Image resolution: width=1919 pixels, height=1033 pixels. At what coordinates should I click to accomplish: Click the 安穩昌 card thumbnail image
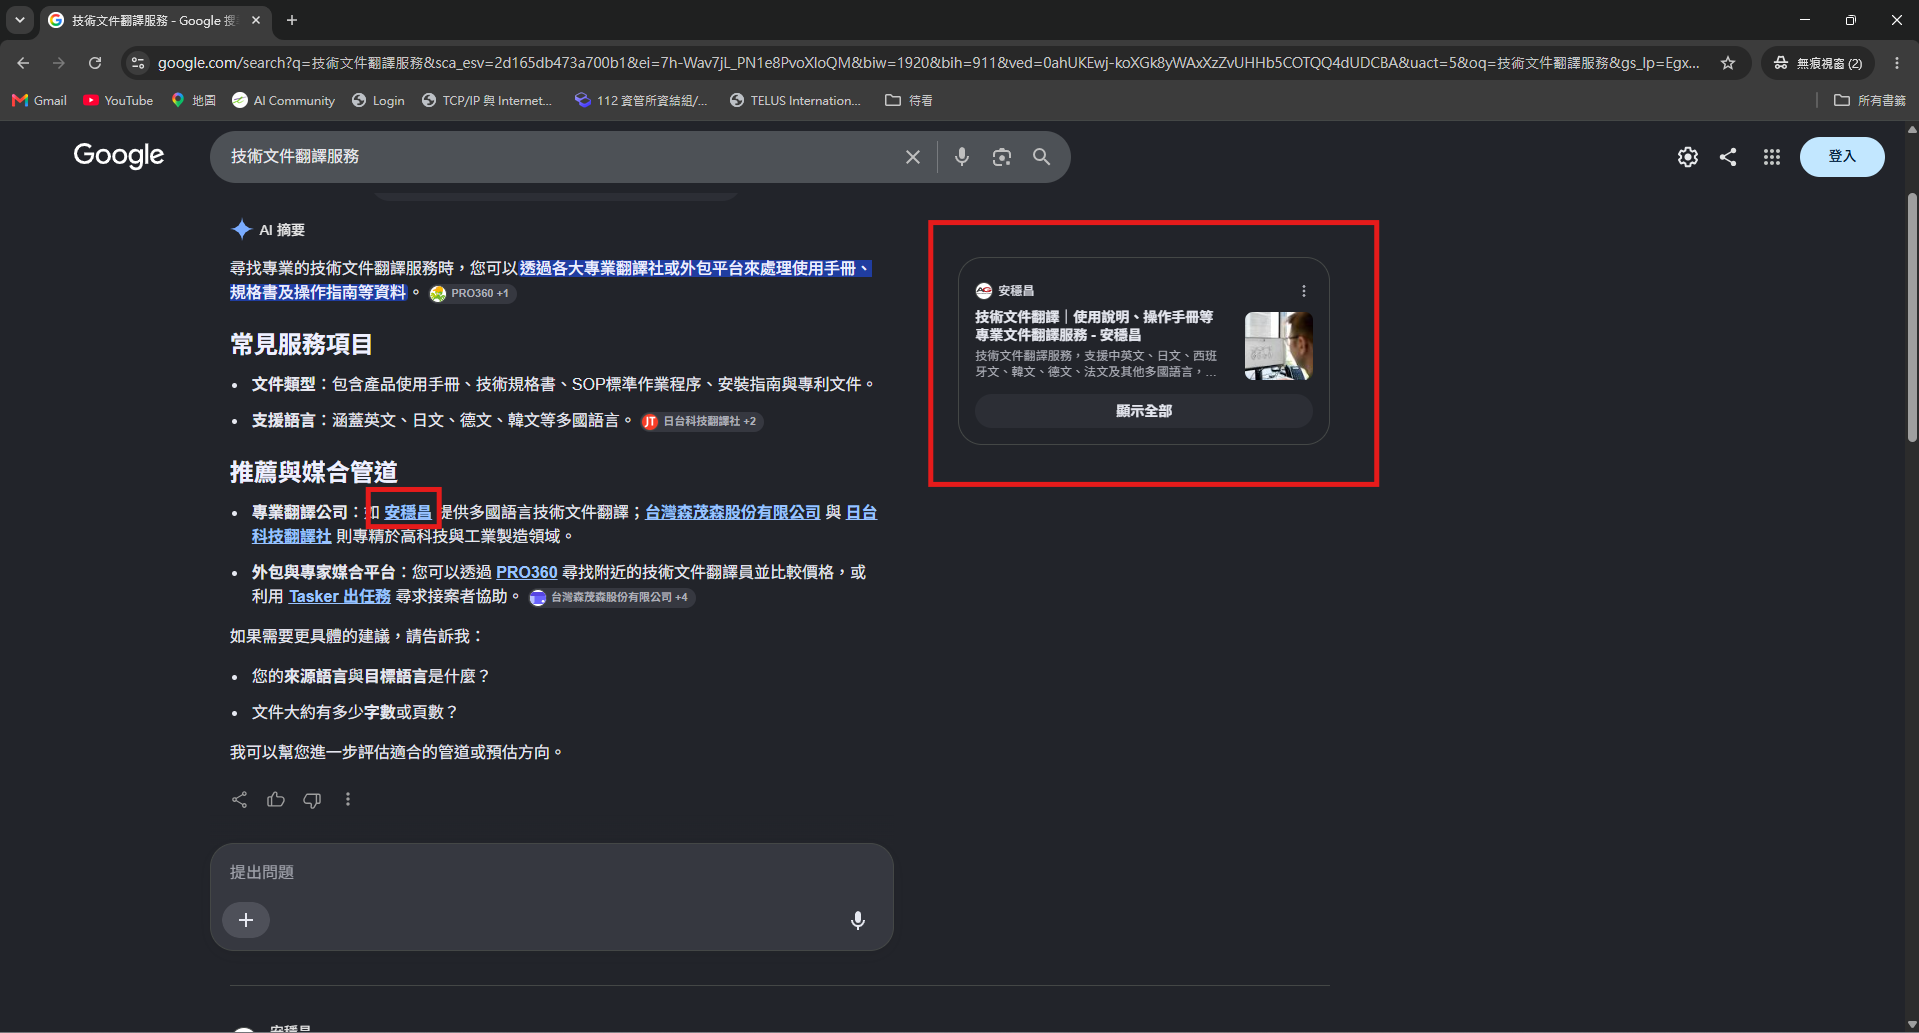click(1278, 346)
